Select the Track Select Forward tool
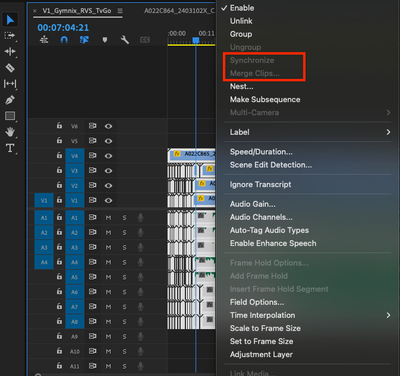400x376 pixels. (x=10, y=35)
